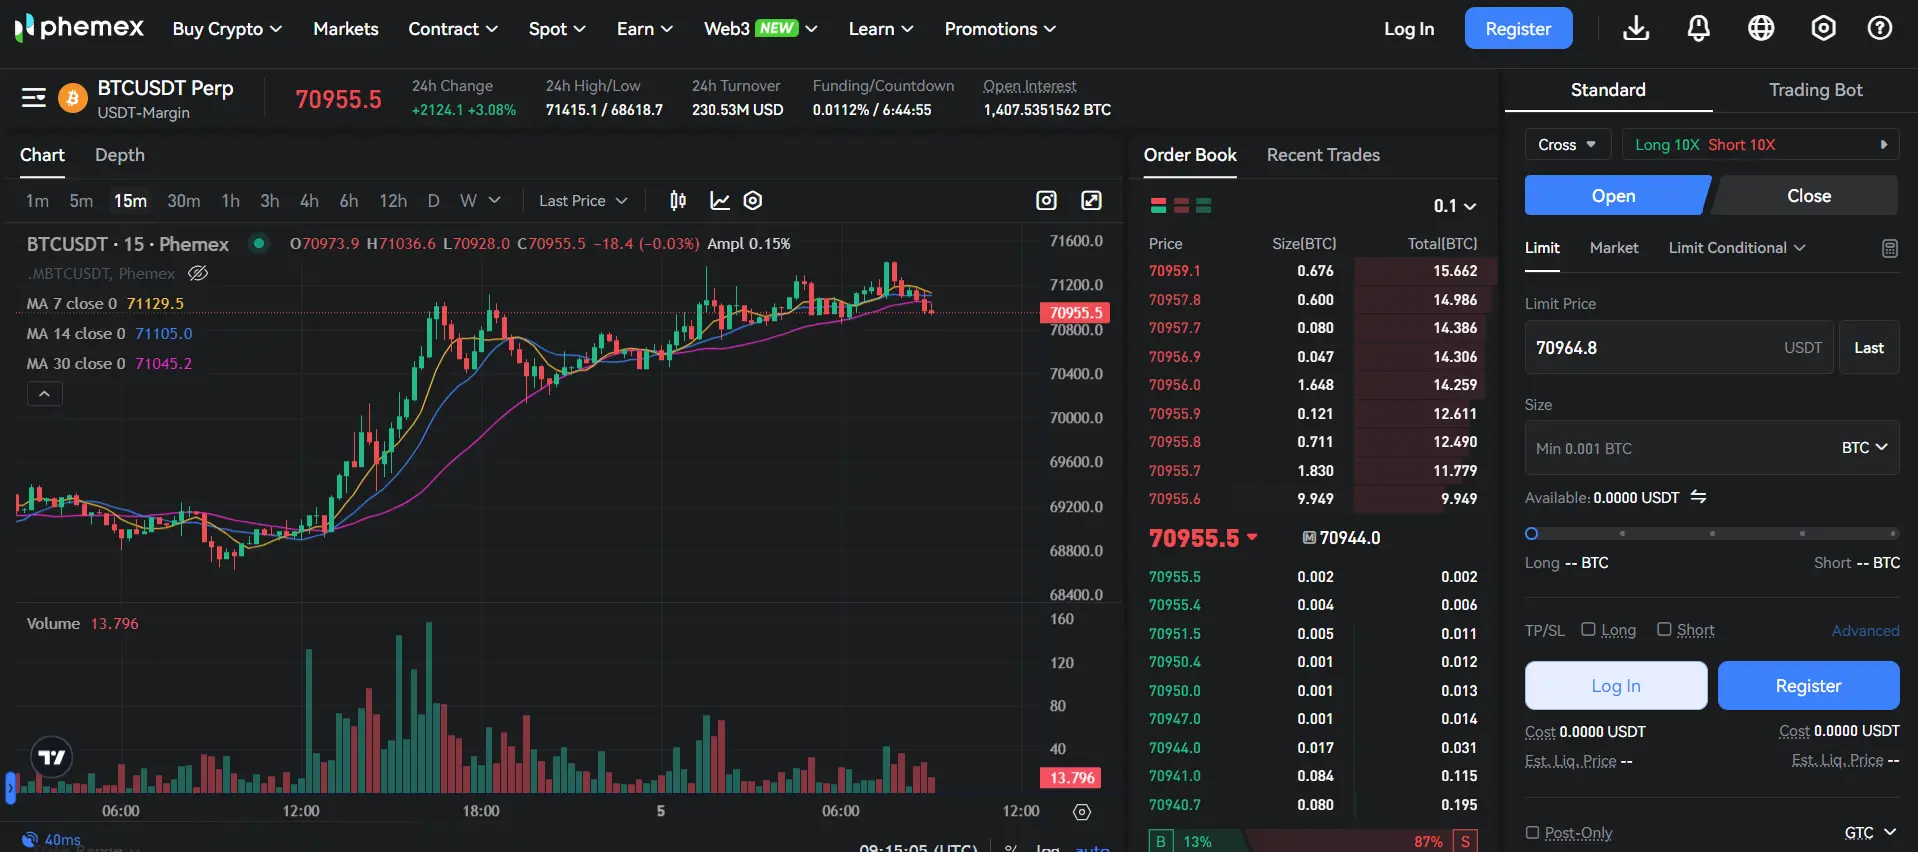The width and height of the screenshot is (1918, 852).
Task: Click the Bitcoin coin icon
Action: click(x=72, y=98)
